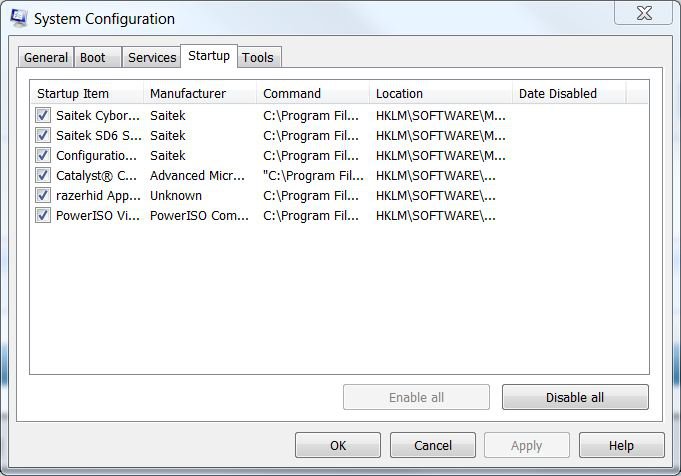Sort by Date Disabled column header
Screen dimensions: 681x476
[569, 93]
